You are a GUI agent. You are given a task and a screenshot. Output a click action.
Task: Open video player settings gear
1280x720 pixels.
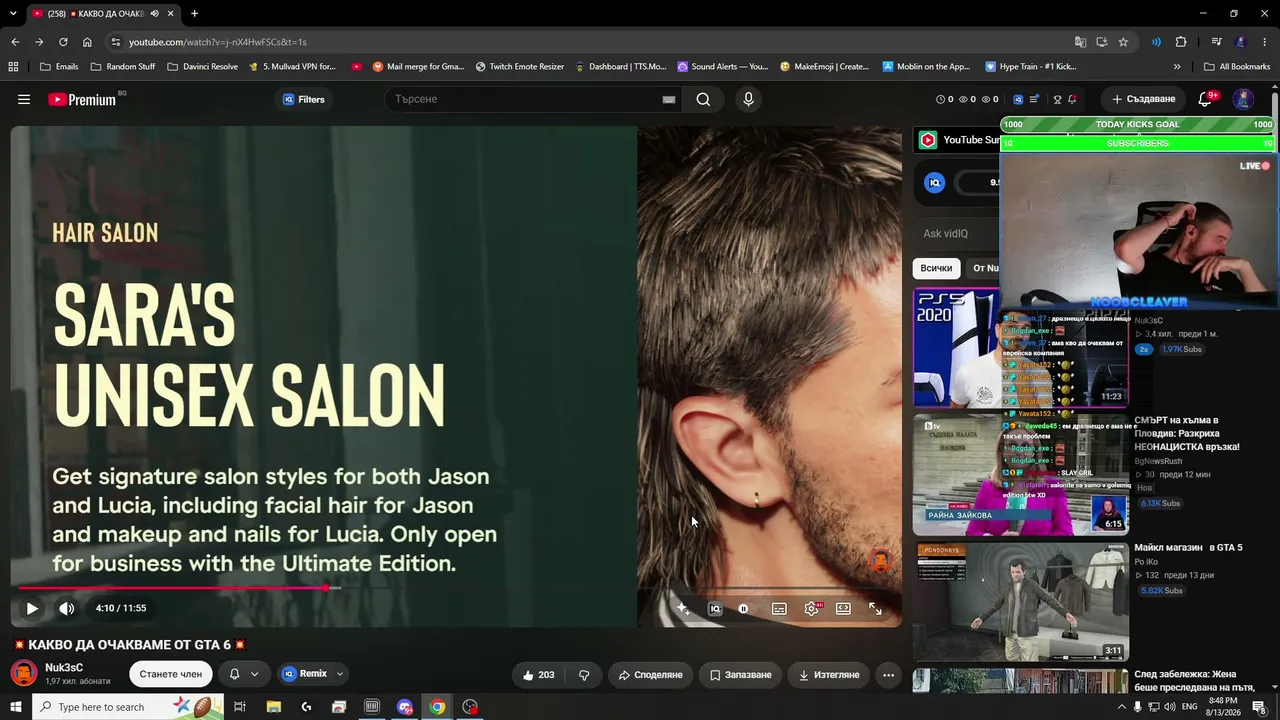[x=811, y=608]
